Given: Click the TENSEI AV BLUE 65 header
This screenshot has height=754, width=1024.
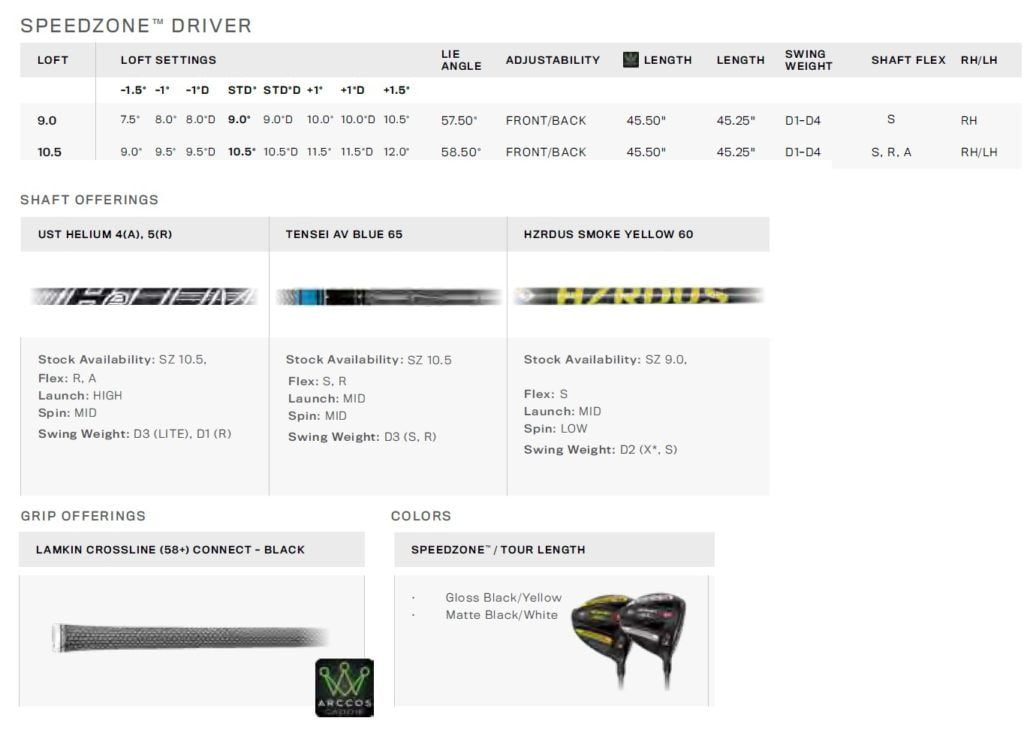Looking at the screenshot, I should [344, 234].
